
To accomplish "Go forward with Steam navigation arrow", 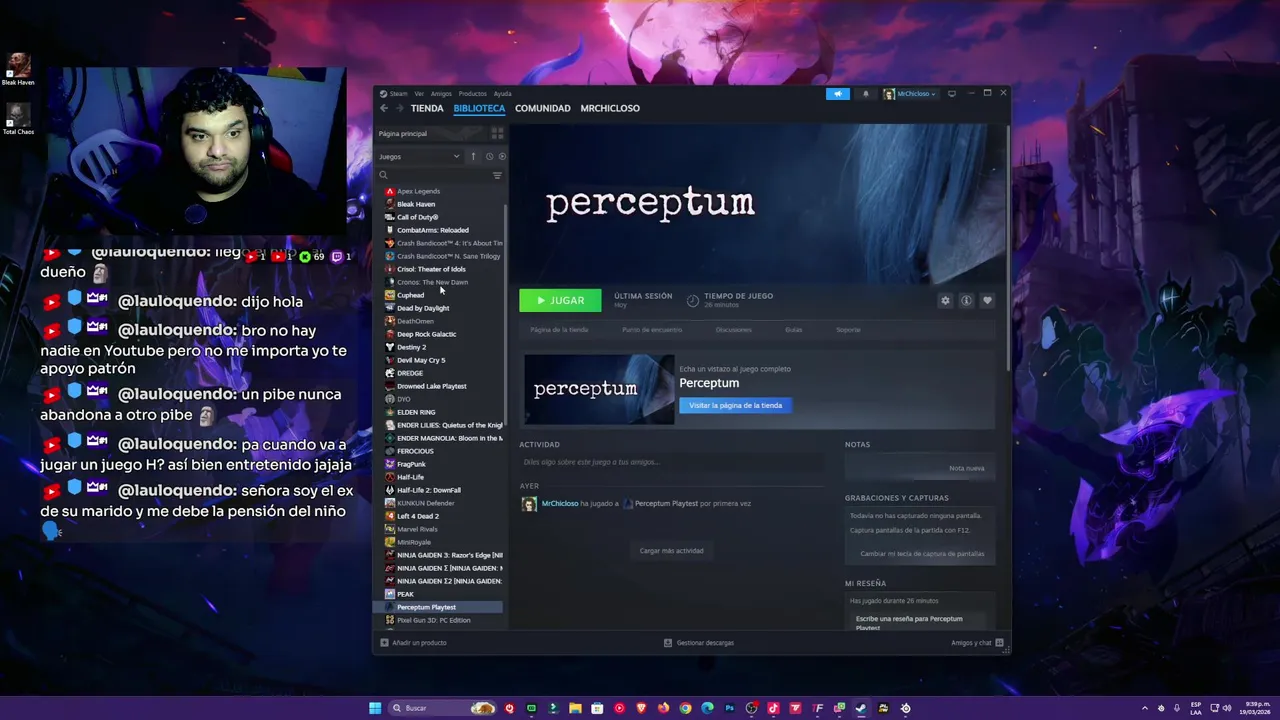I will (399, 108).
